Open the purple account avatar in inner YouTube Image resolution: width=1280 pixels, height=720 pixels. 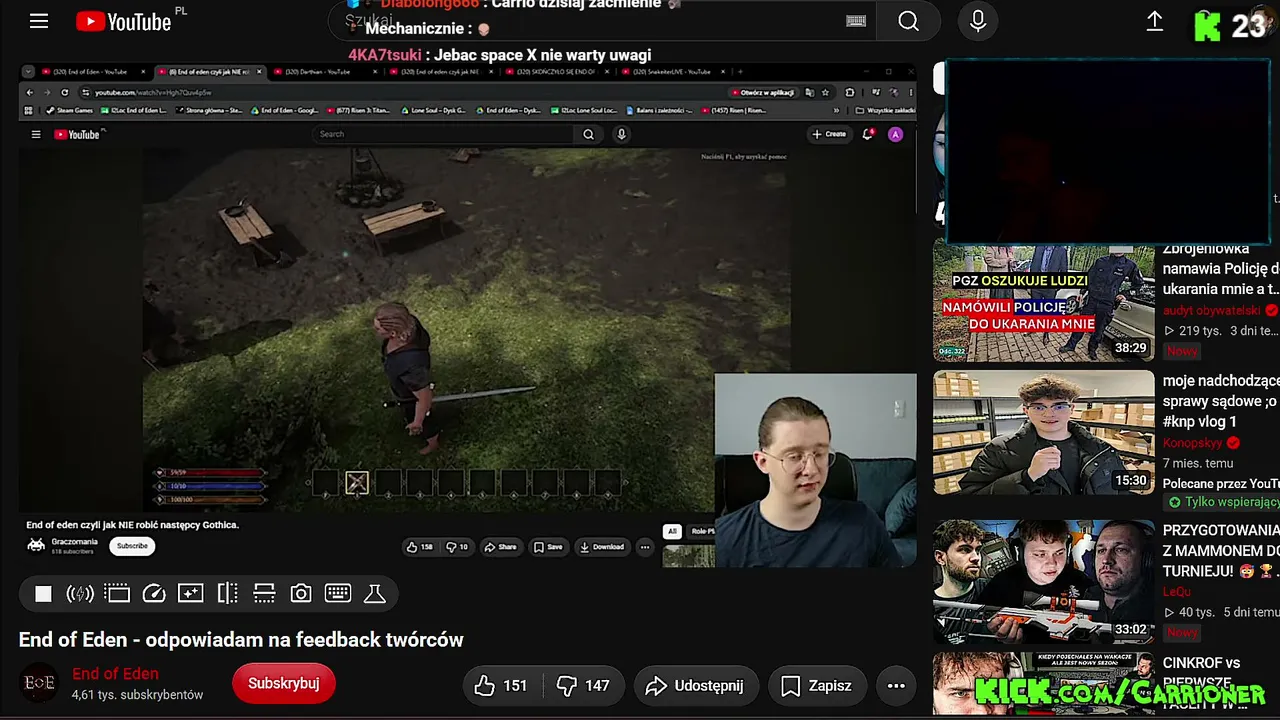pyautogui.click(x=895, y=134)
